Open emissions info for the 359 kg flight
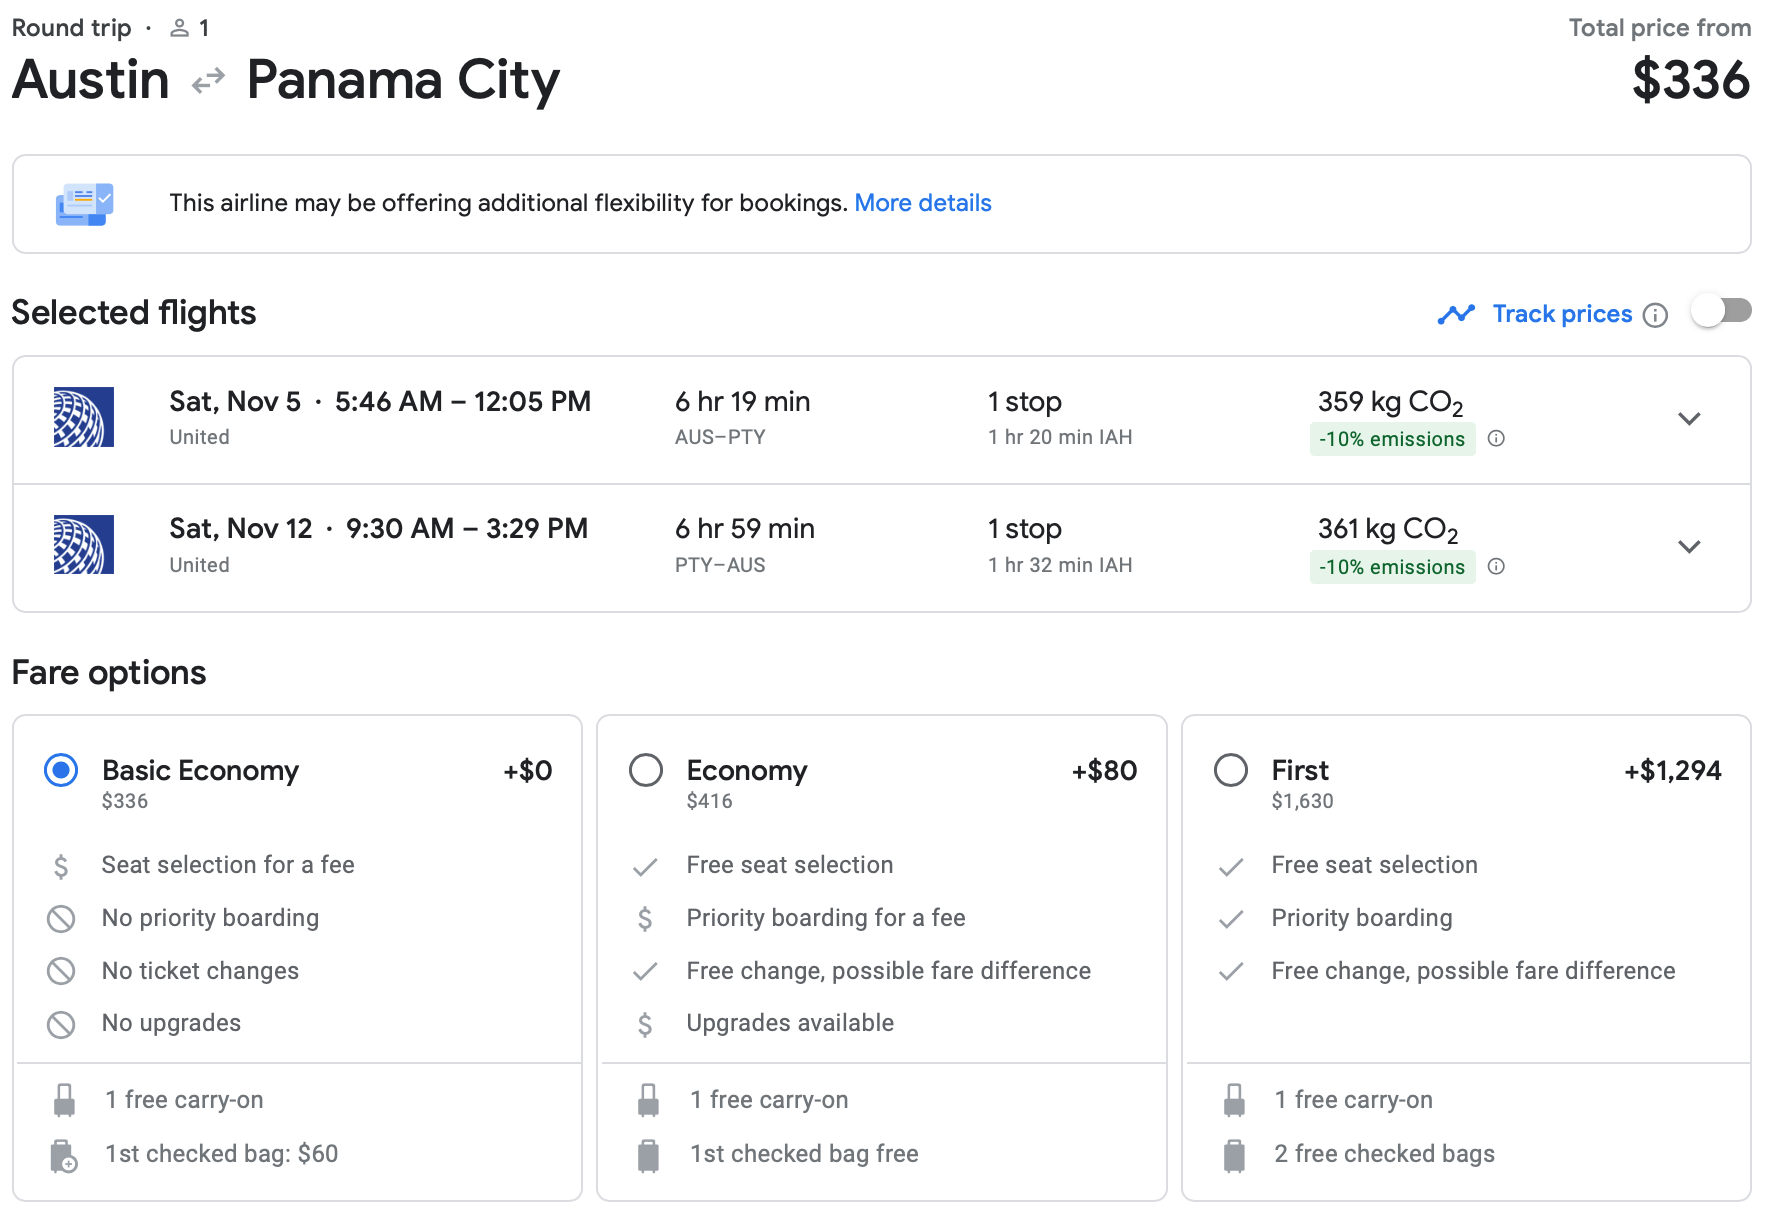This screenshot has height=1220, width=1786. coord(1496,438)
